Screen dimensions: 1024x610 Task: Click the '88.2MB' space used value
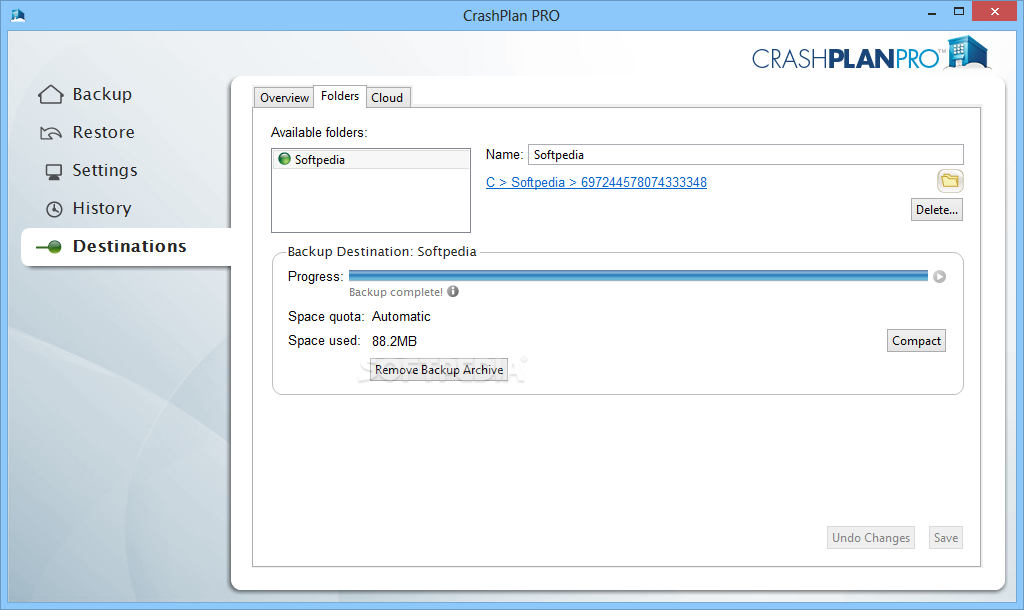click(x=394, y=341)
